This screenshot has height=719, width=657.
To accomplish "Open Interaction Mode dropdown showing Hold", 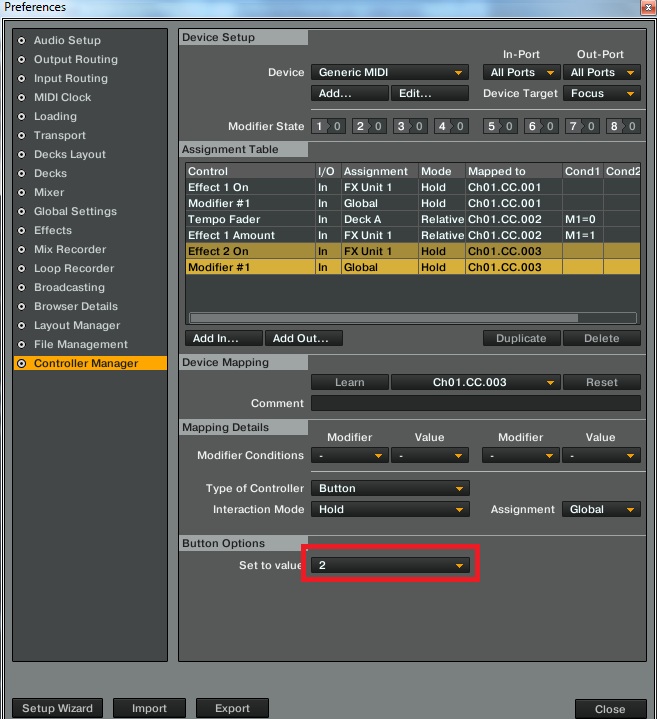I will pos(390,509).
